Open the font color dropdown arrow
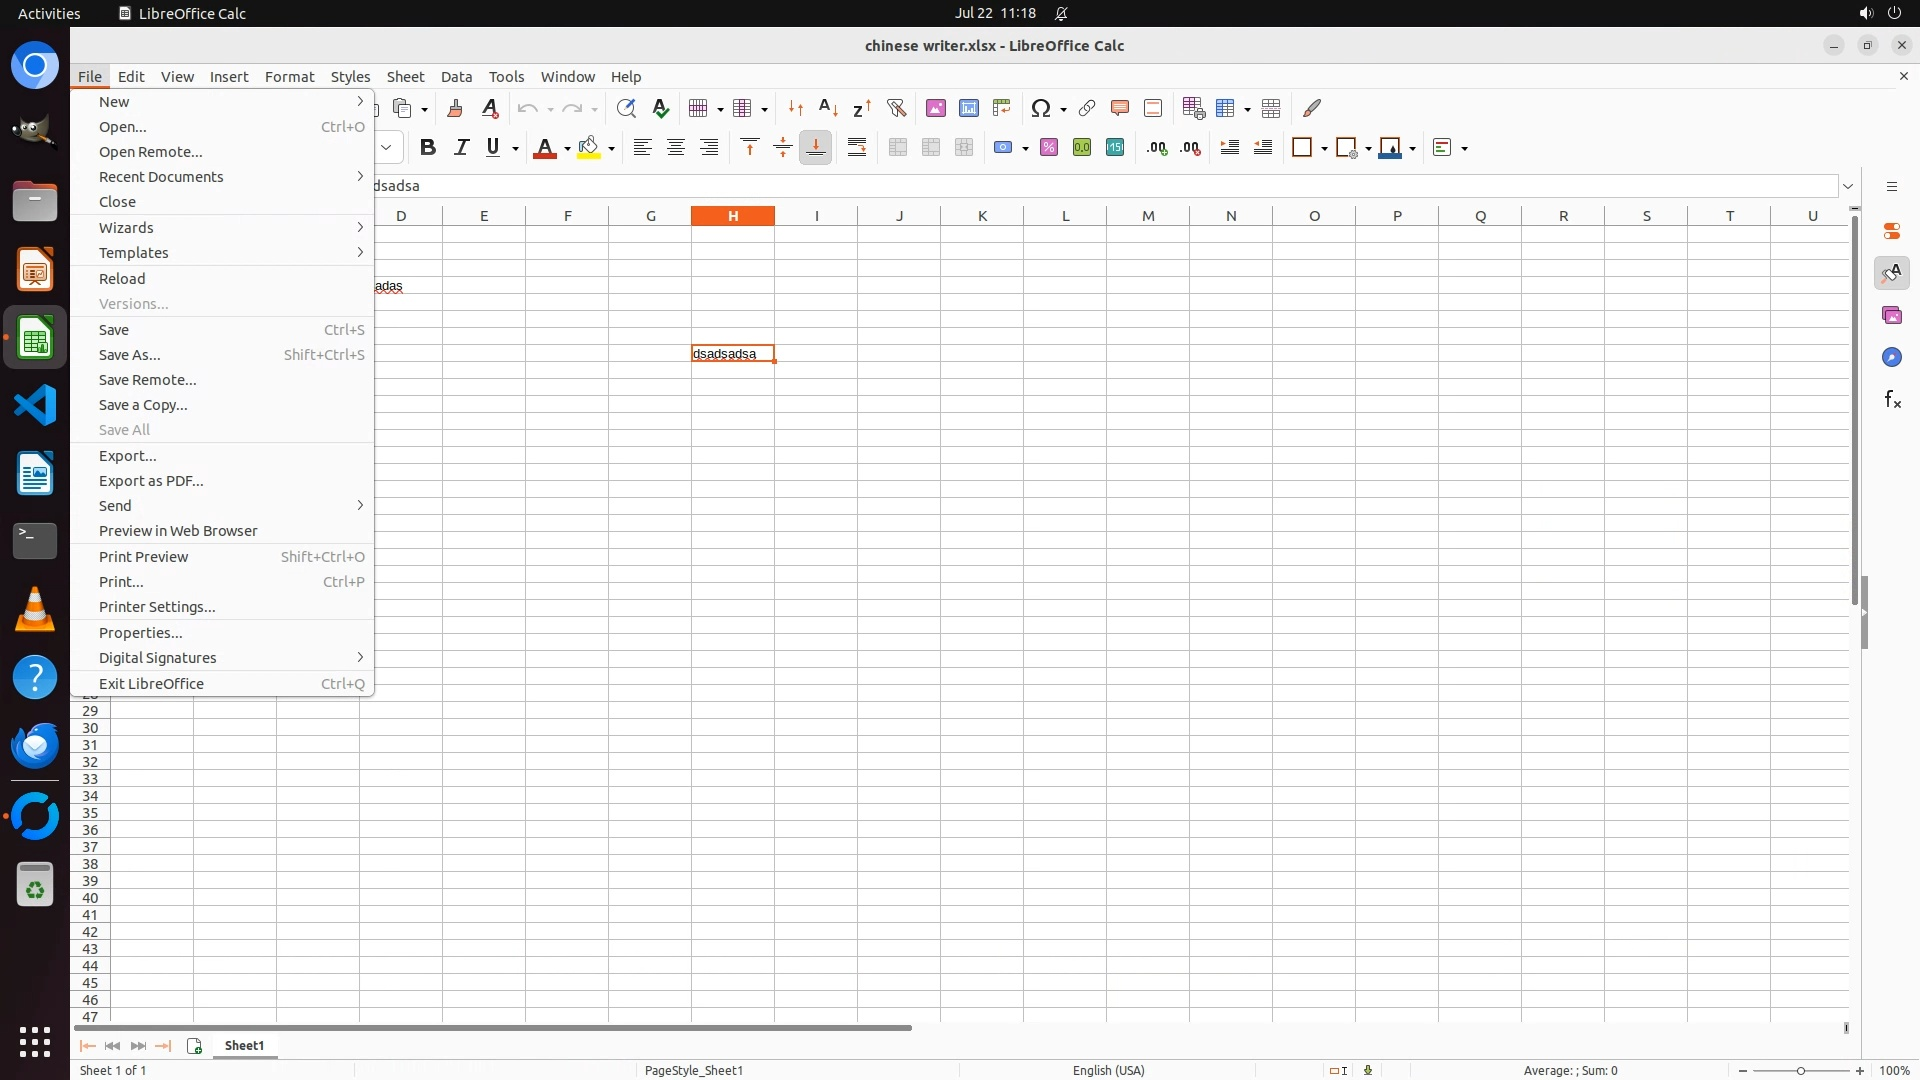This screenshot has height=1080, width=1920. [567, 149]
